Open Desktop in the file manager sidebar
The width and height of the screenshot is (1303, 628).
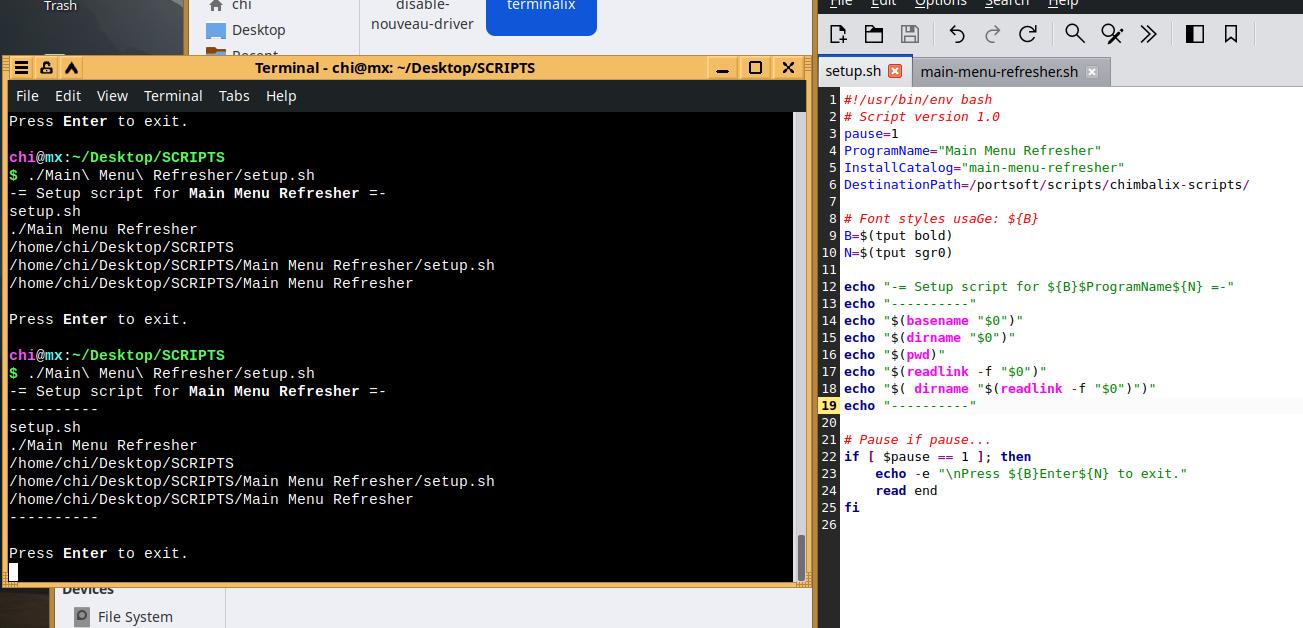(x=246, y=30)
